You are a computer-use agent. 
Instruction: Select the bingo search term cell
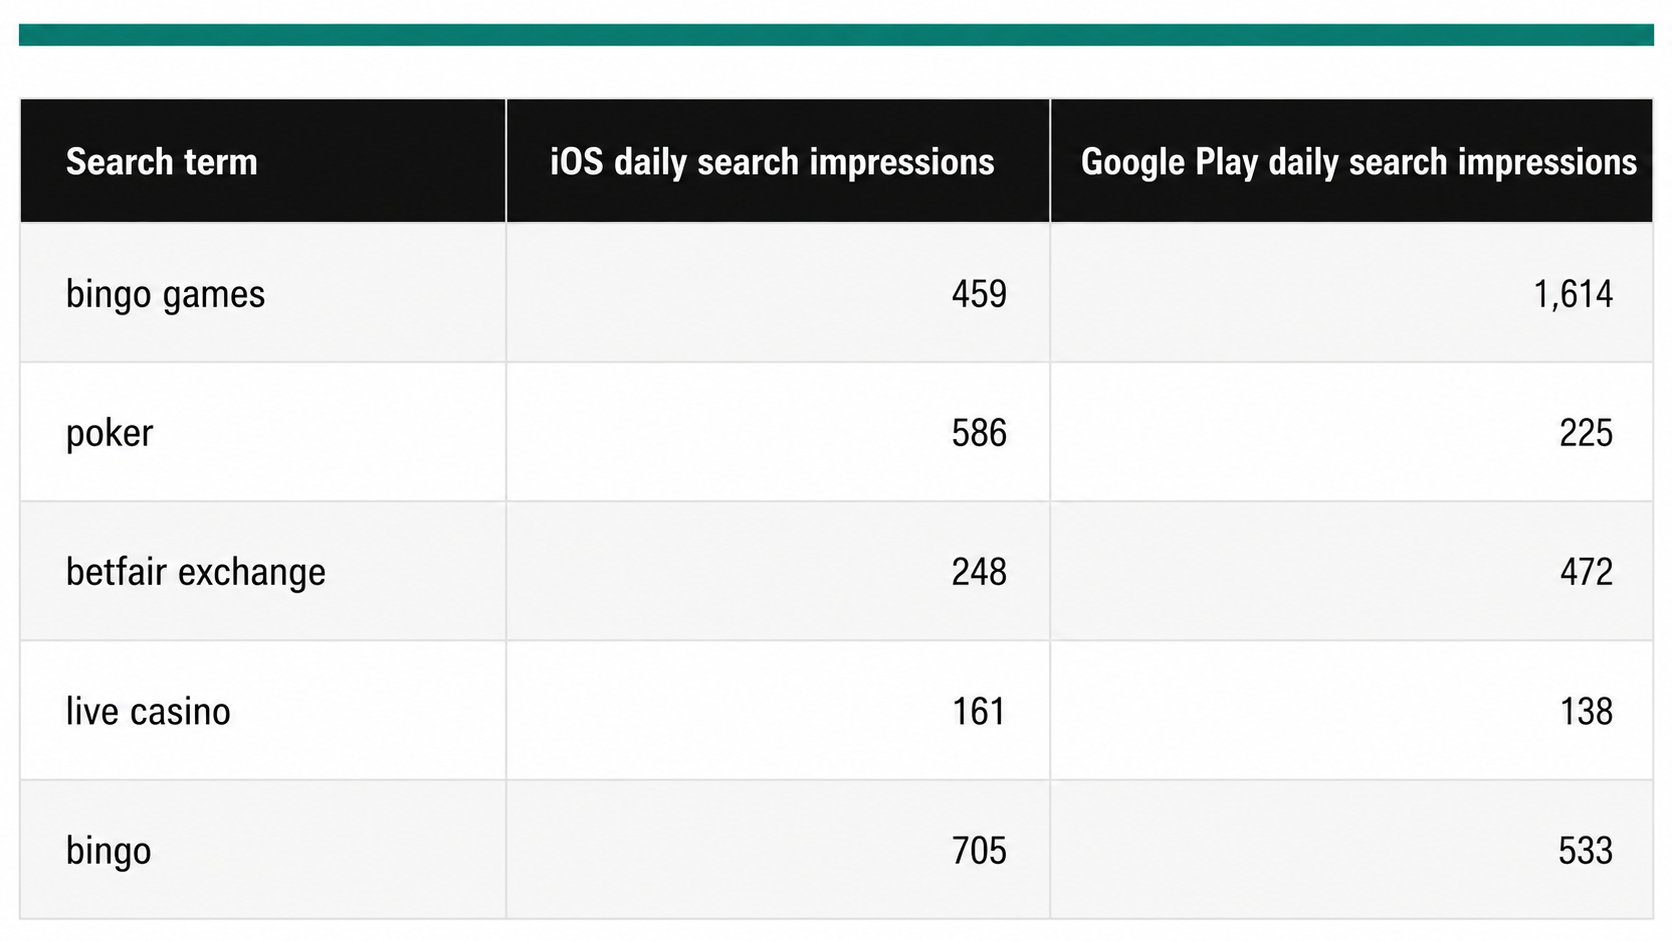[x=108, y=851]
